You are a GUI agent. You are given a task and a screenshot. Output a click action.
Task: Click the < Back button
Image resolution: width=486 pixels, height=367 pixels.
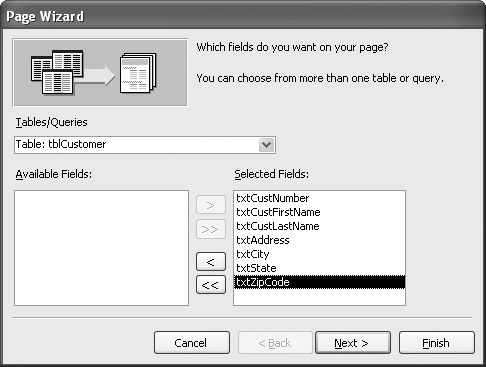(275, 343)
